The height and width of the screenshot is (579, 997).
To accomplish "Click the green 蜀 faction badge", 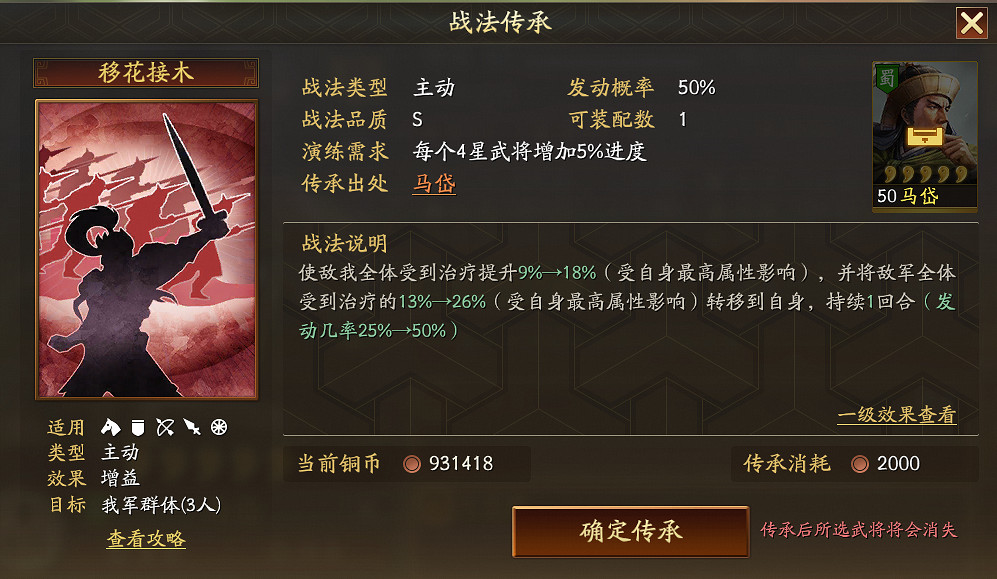I will 887,78.
